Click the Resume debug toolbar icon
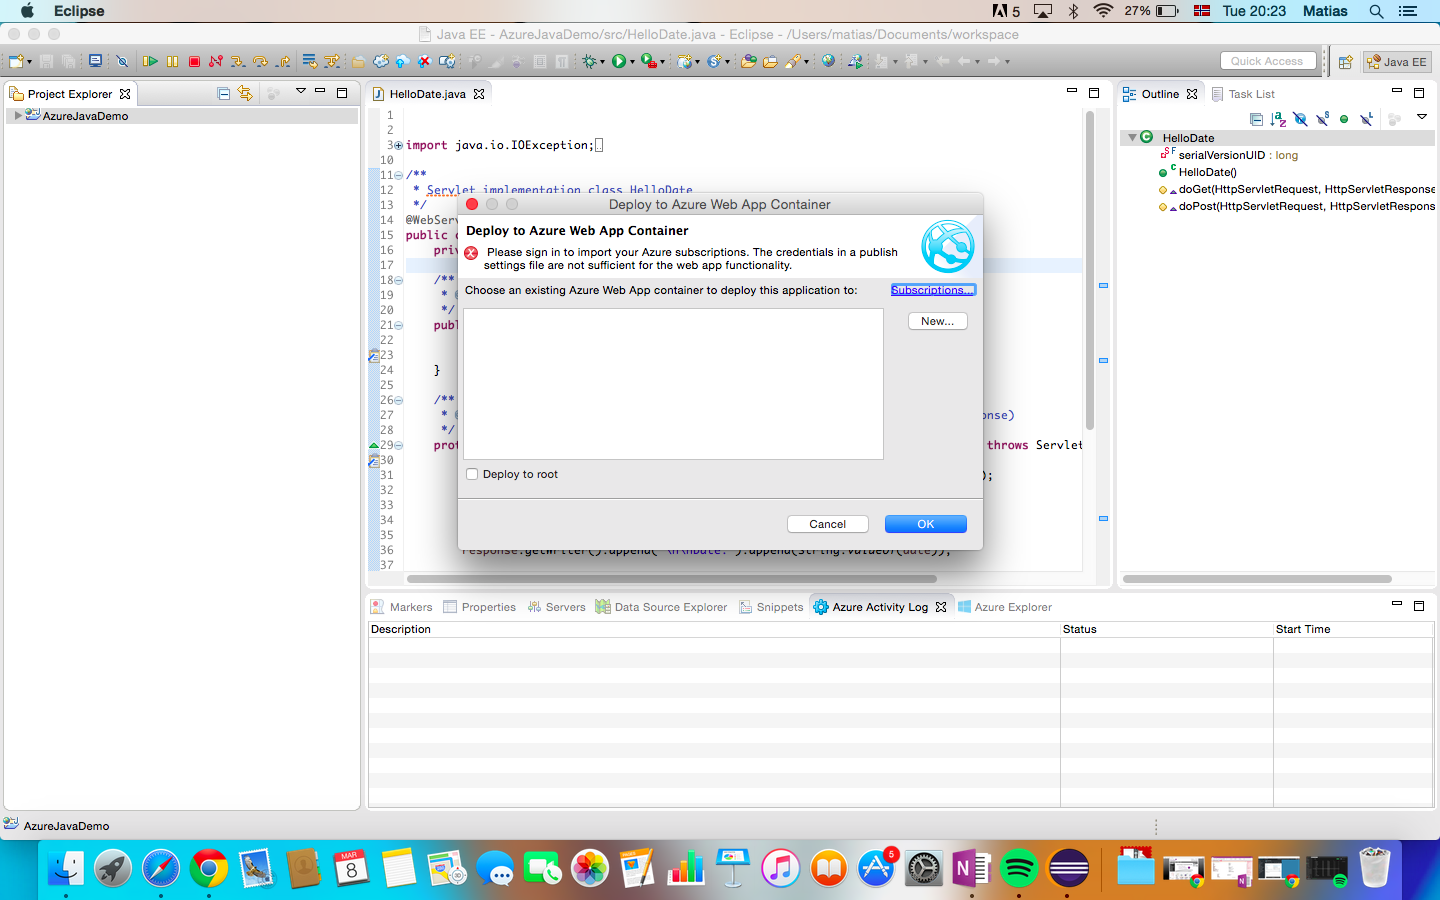Image resolution: width=1440 pixels, height=900 pixels. (150, 61)
